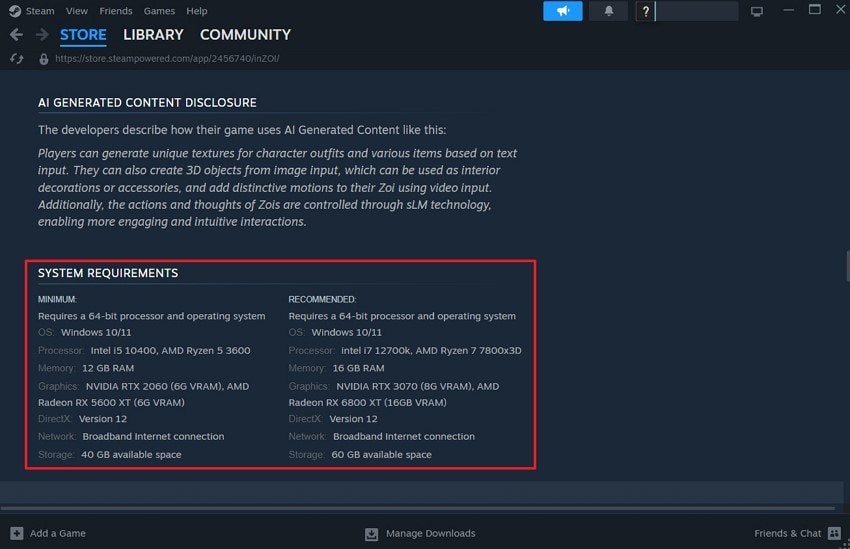Open the View menu
The image size is (850, 549).
click(x=76, y=11)
